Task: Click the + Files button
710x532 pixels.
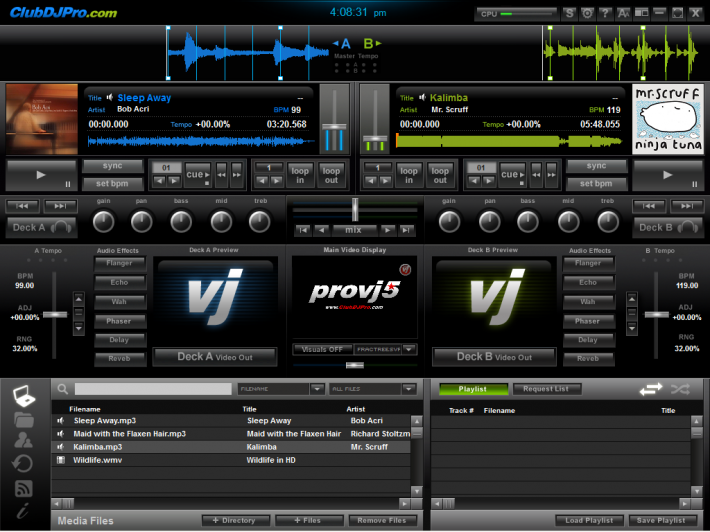Action: point(309,521)
